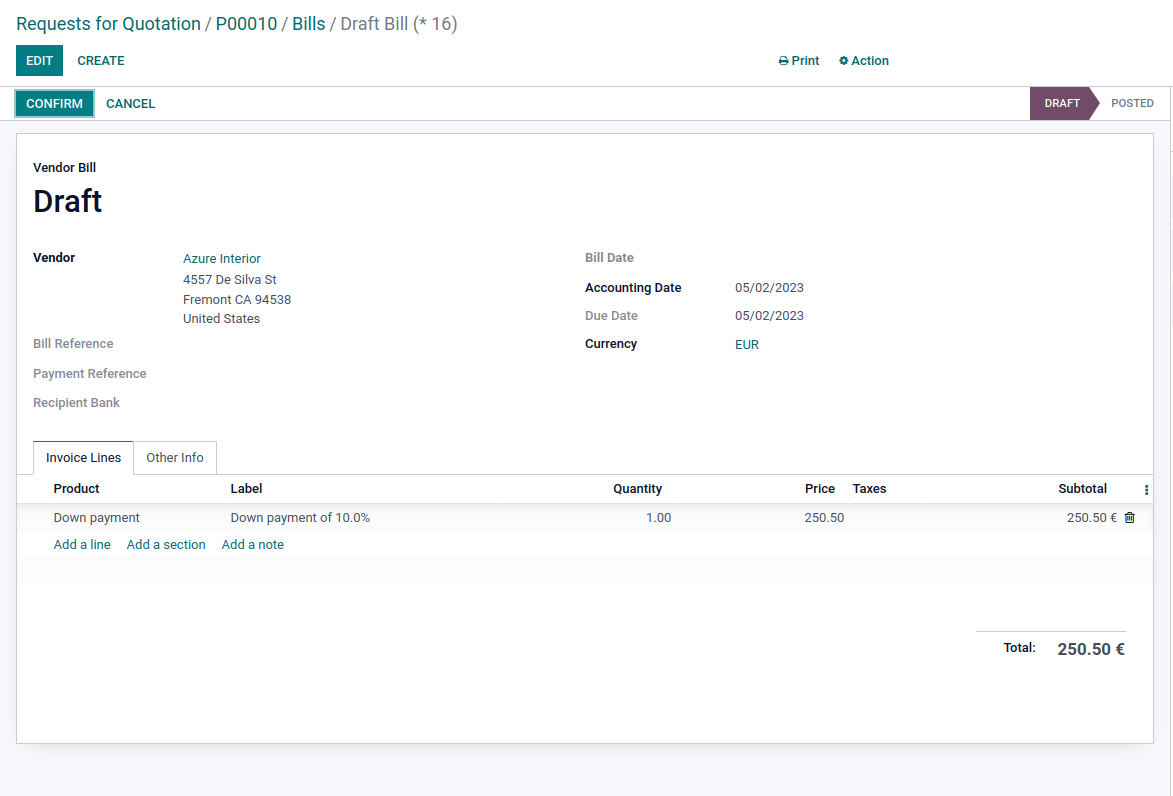Sort by the Subtotal column header

1082,489
